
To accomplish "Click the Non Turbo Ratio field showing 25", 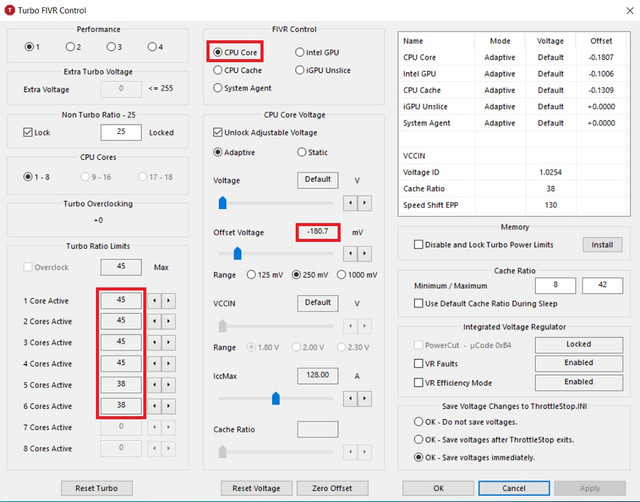I will (x=121, y=132).
